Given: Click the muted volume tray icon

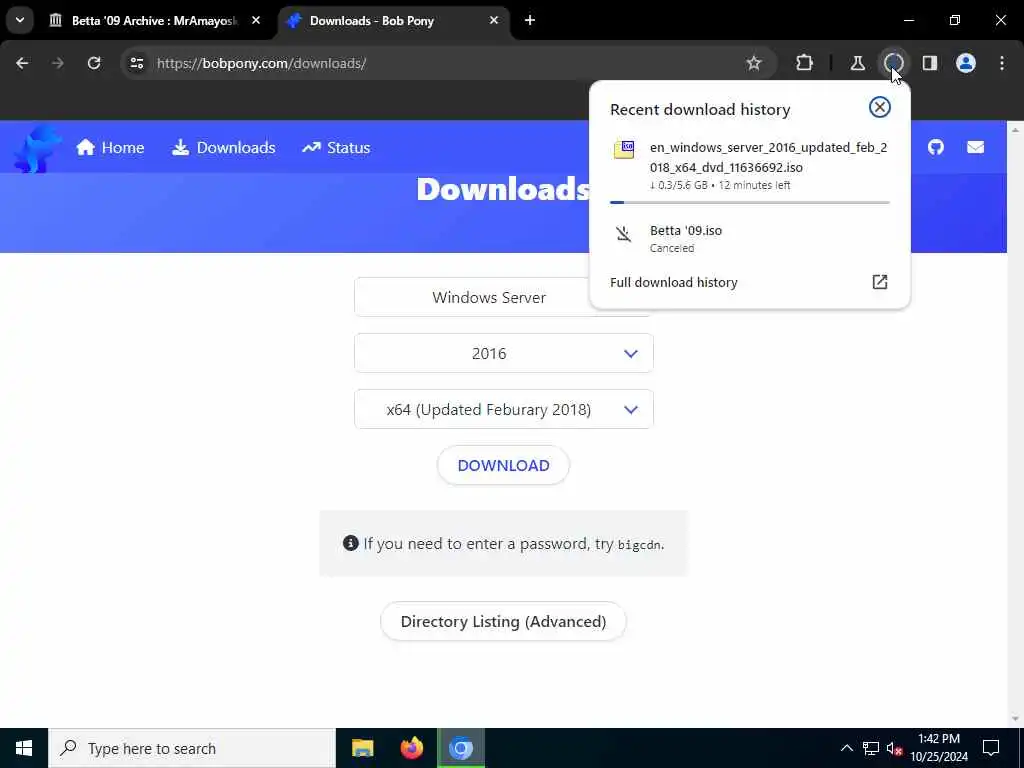Looking at the screenshot, I should (x=895, y=748).
